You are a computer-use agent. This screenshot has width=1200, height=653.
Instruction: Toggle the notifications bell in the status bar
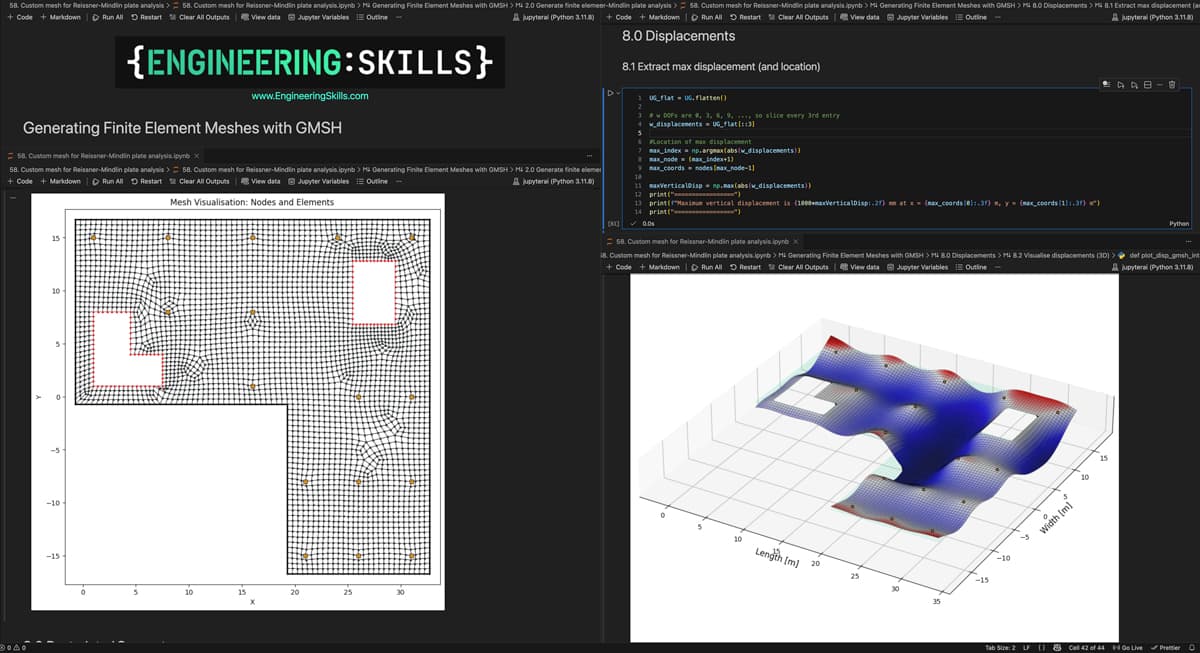pyautogui.click(x=1191, y=647)
